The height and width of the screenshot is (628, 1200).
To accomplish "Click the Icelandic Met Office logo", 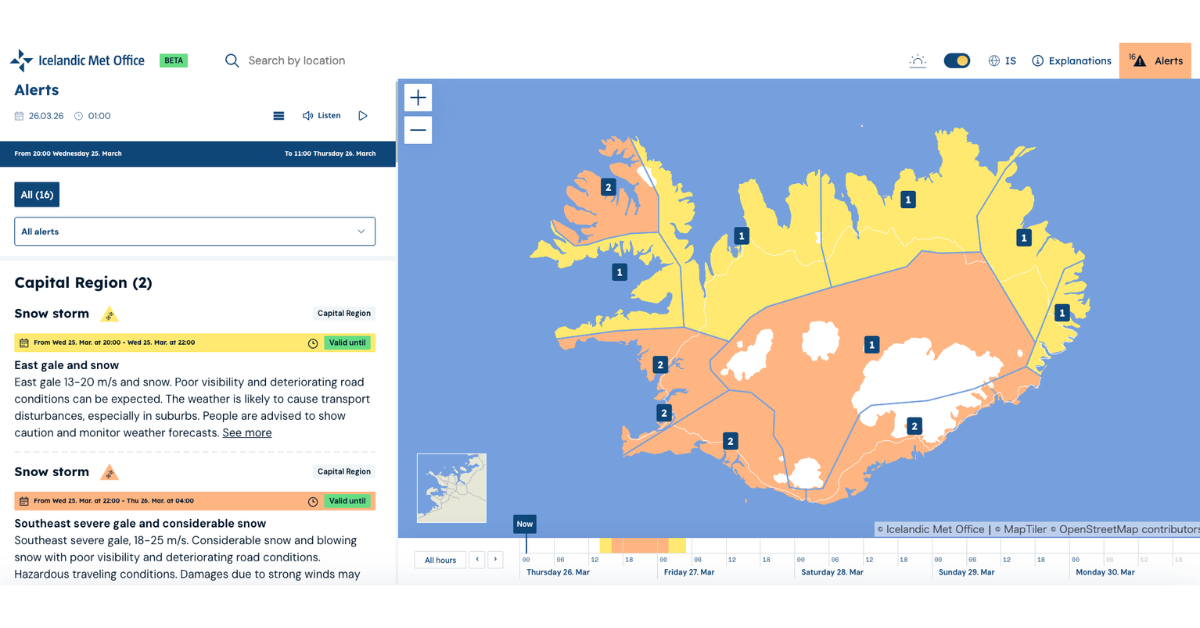I will 78,60.
